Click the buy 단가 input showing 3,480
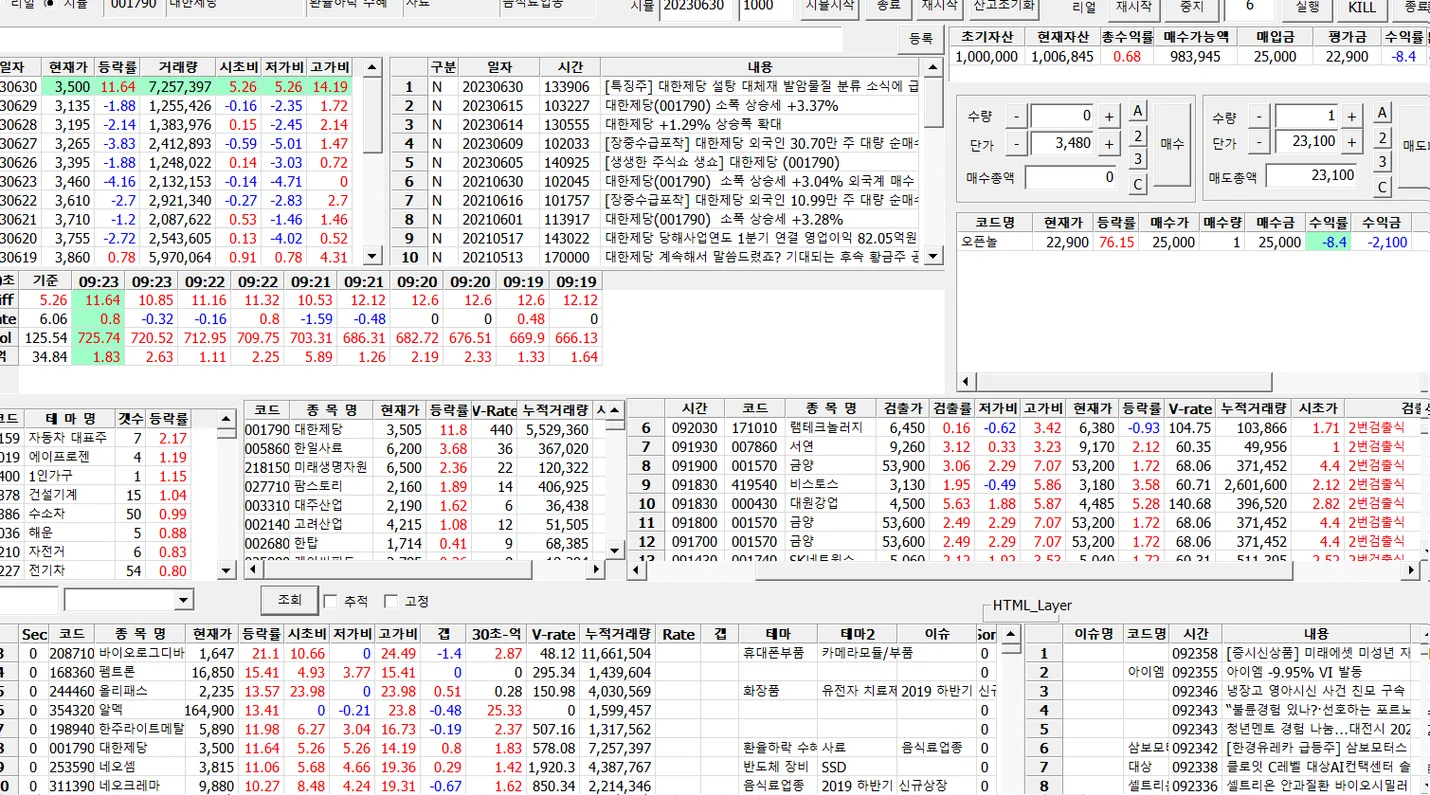 [1061, 144]
